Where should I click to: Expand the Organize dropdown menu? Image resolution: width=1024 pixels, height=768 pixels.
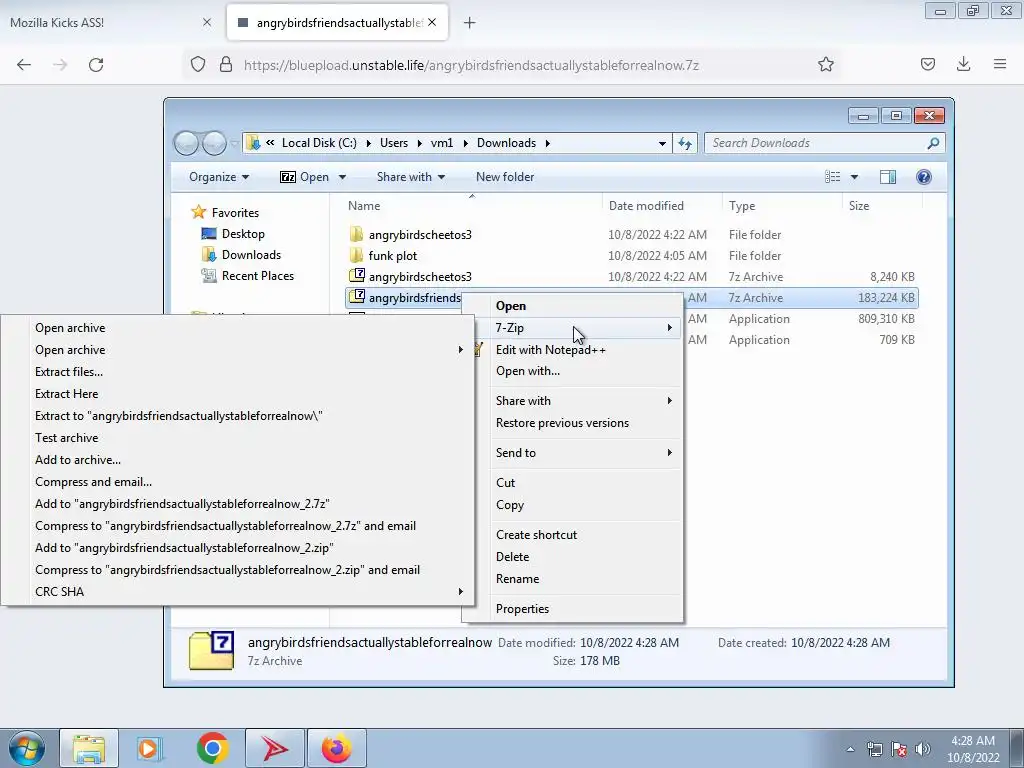pos(219,177)
